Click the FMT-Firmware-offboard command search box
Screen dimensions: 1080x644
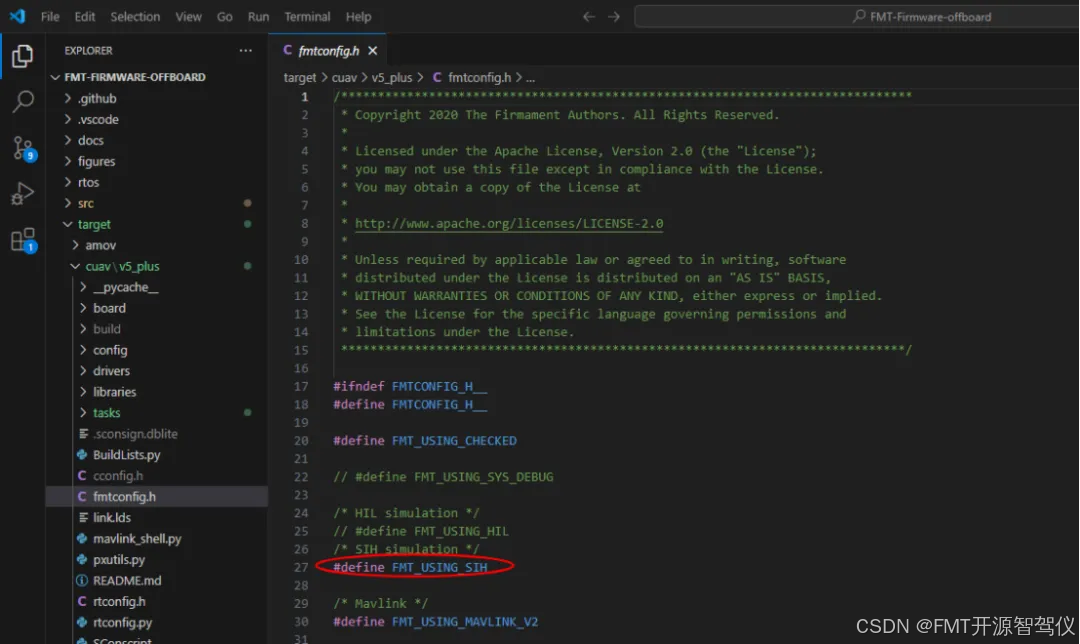(857, 17)
